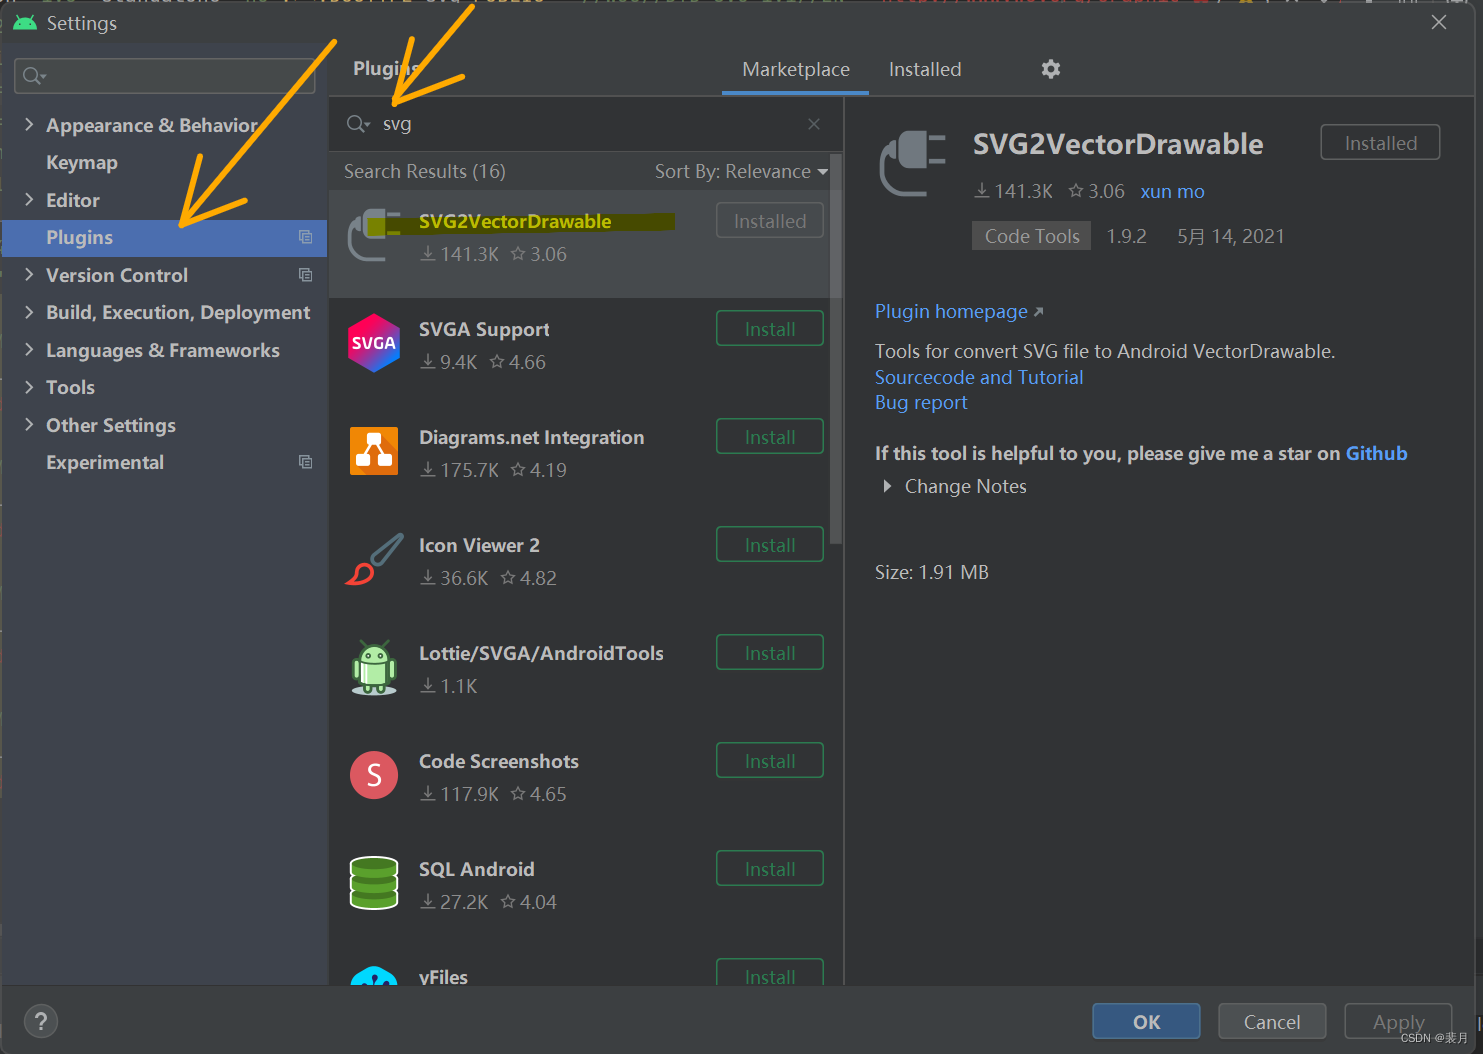
Task: Click the plugin search magnifier icon
Action: click(x=358, y=124)
